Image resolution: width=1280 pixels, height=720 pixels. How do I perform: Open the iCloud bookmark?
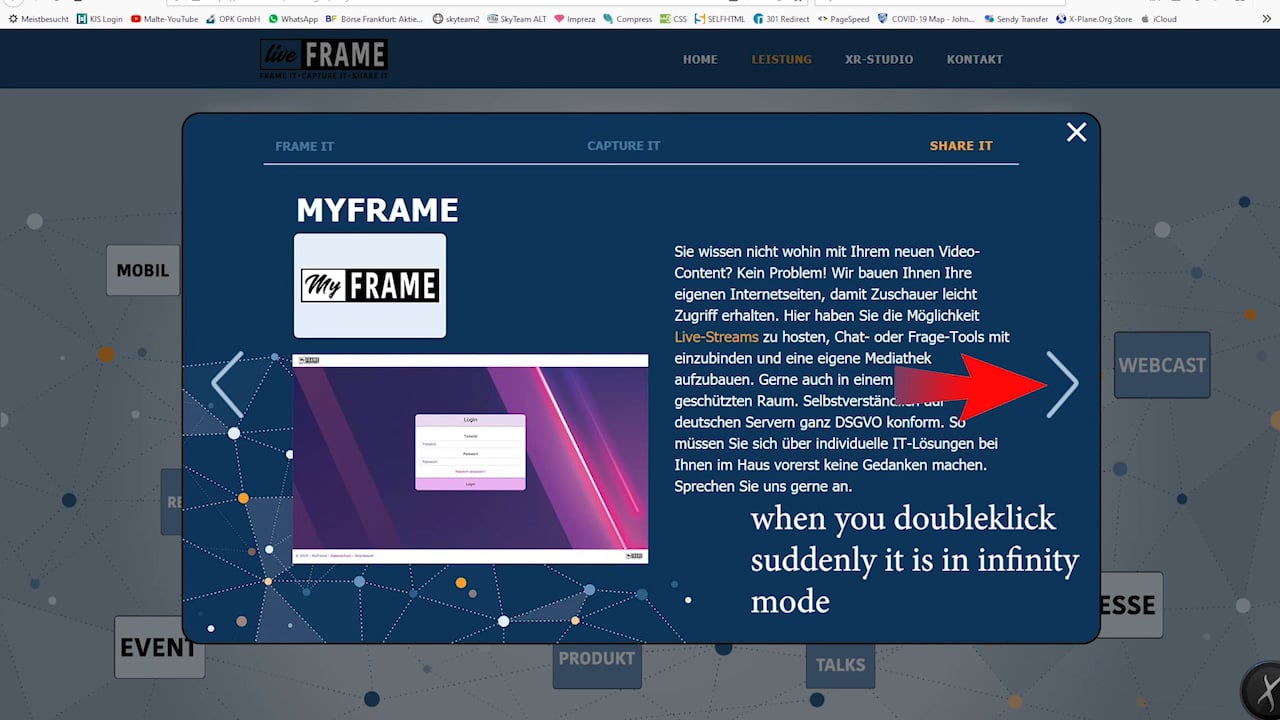click(x=1159, y=19)
